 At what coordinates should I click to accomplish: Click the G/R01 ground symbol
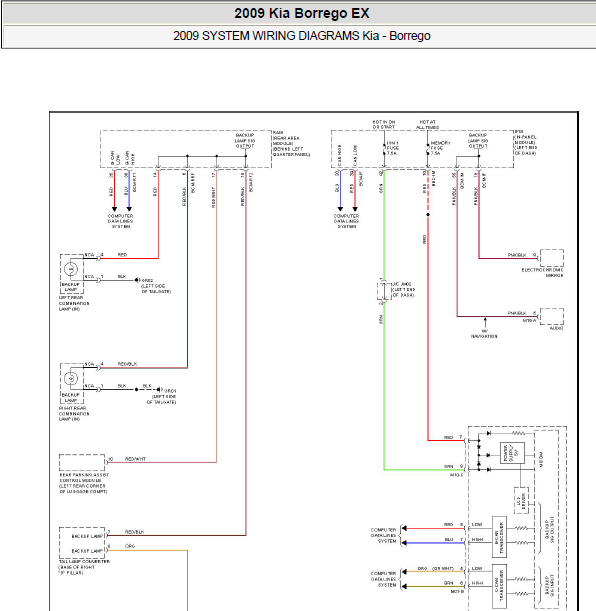(159, 389)
